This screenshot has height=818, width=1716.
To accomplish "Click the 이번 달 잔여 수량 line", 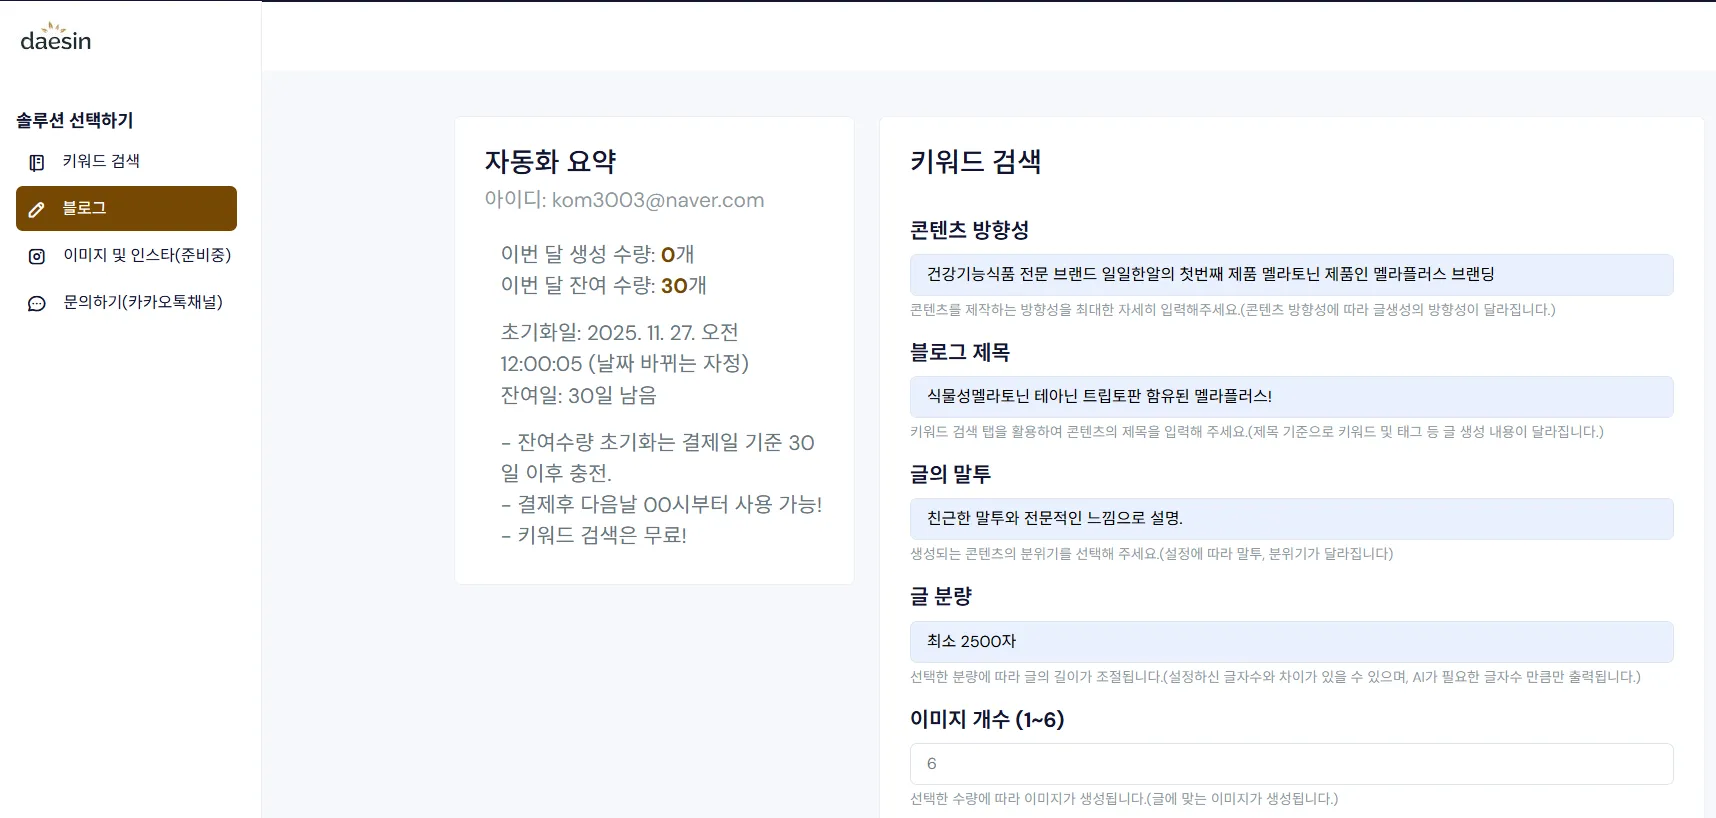I will pos(604,285).
